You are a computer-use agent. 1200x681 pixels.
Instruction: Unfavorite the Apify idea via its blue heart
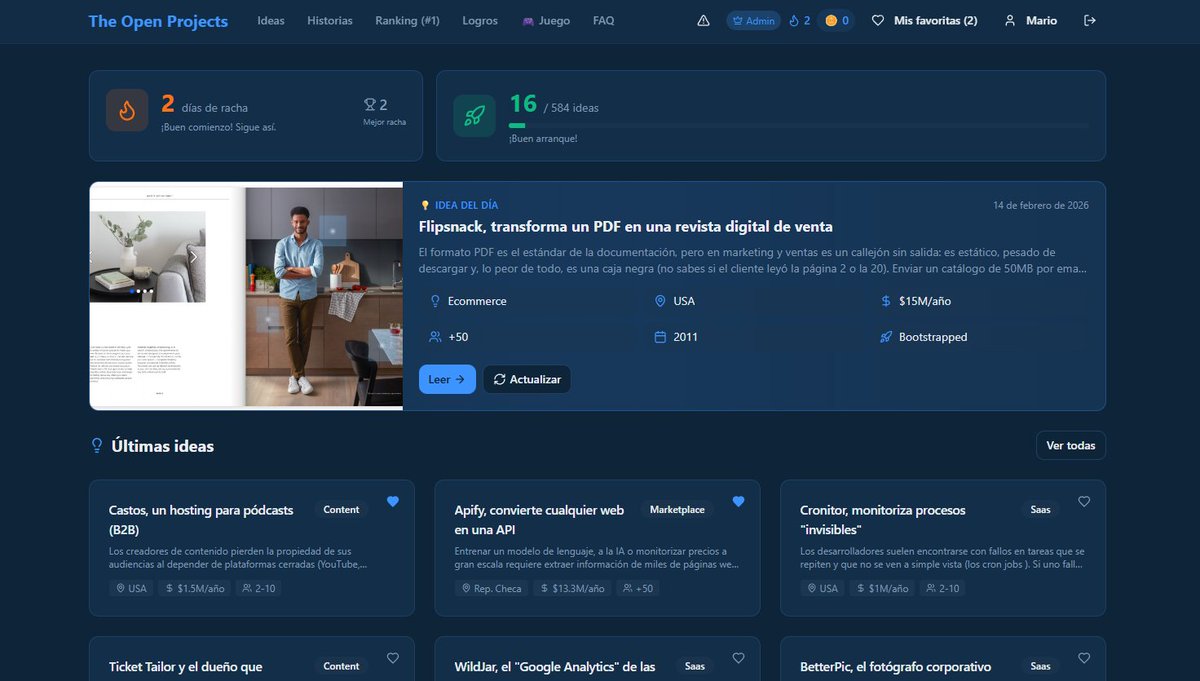coord(739,502)
